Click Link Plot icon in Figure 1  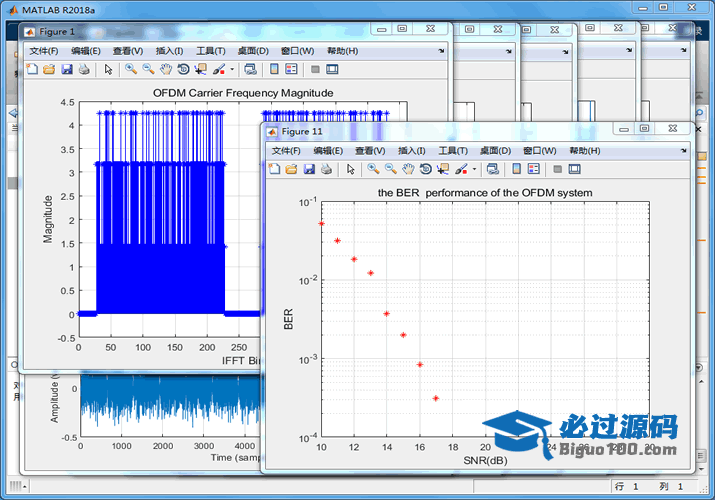tap(250, 69)
